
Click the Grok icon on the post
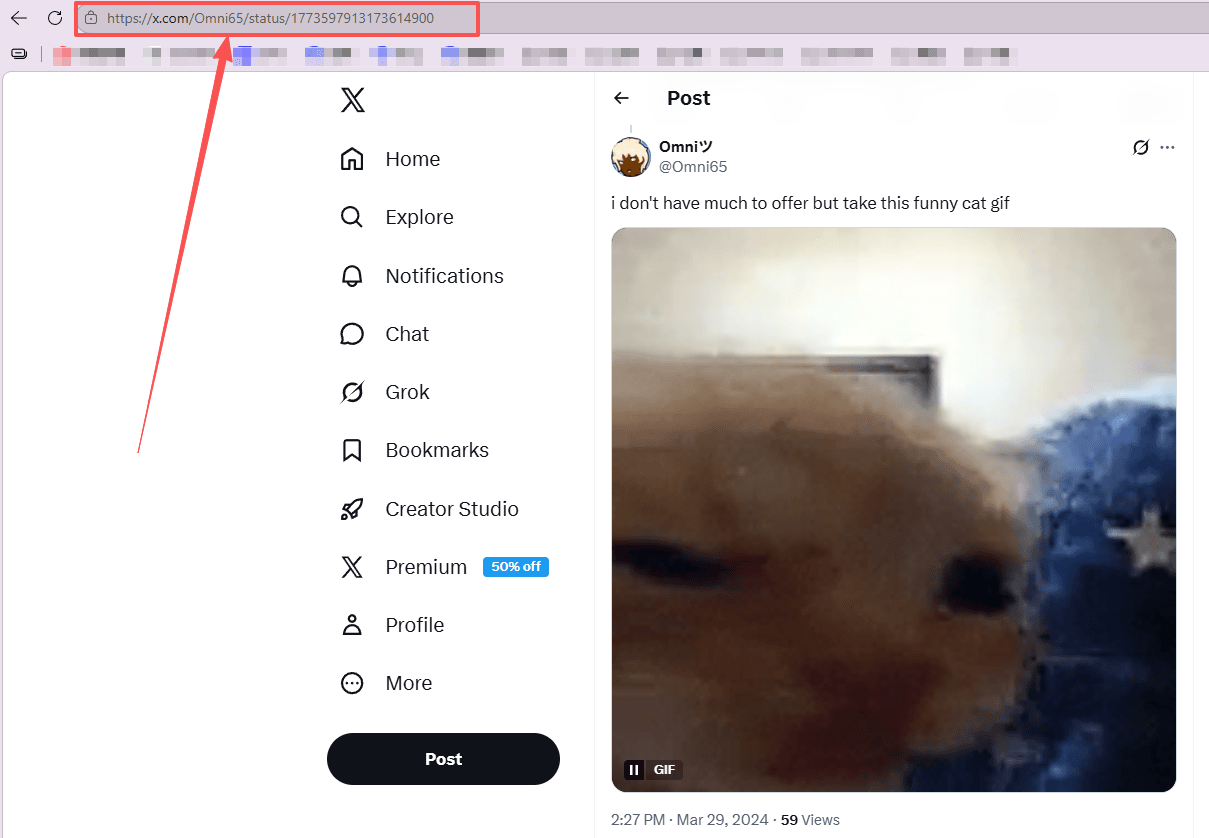(1140, 147)
